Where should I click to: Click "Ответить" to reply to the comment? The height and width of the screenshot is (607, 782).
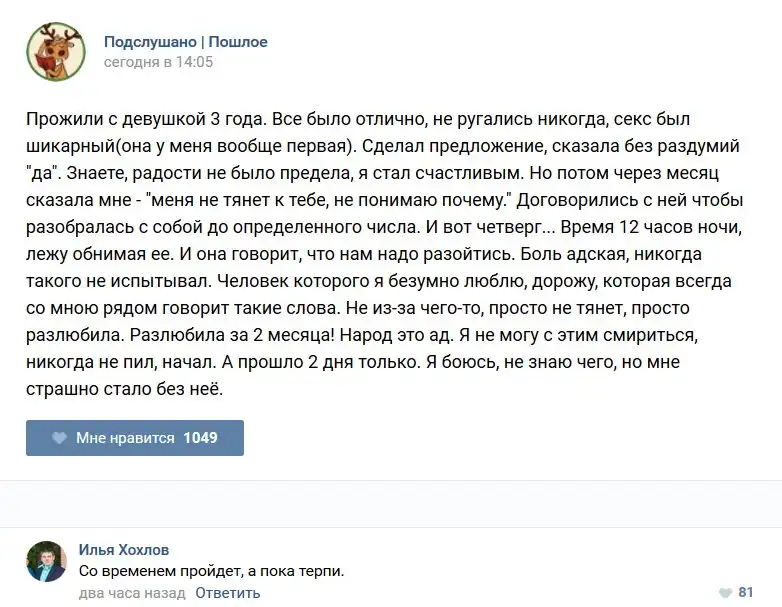228,593
